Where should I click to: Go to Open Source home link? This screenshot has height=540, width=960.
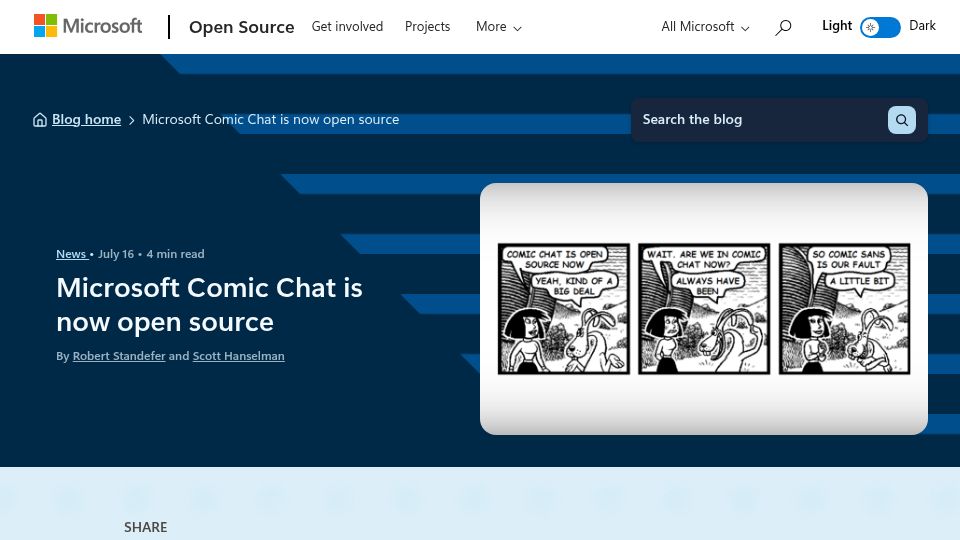pos(242,27)
